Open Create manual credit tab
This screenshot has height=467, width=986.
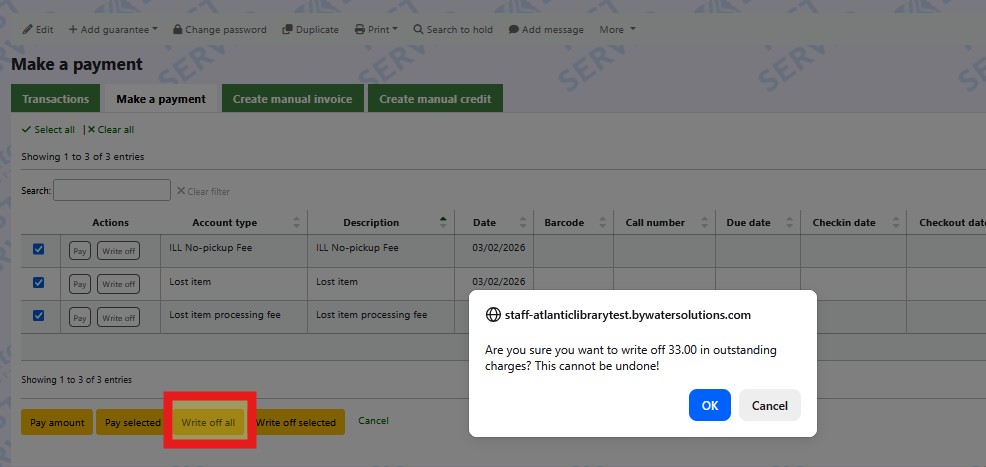tap(435, 99)
